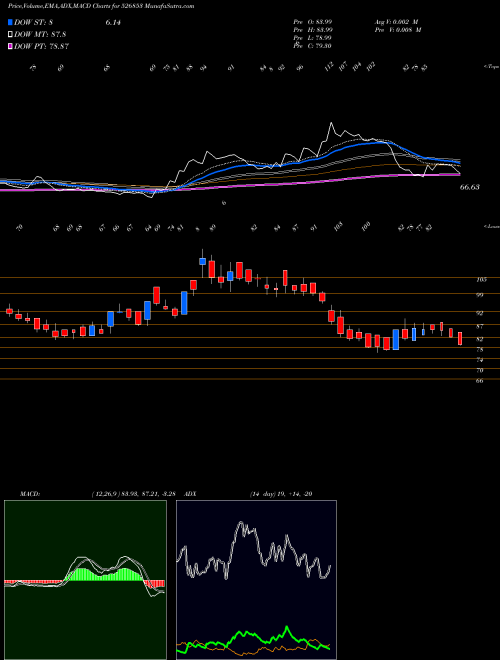
Task: Click the 'Avg V: 0.002 M' volume text
Action: [397, 22]
